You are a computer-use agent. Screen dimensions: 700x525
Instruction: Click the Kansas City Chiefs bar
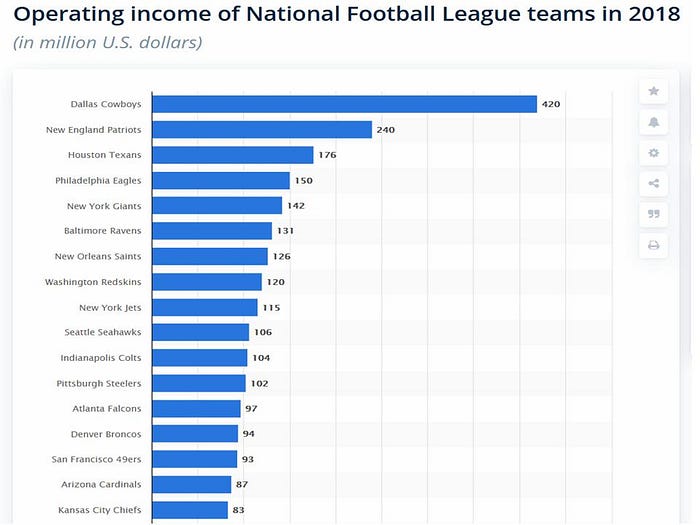pos(190,510)
